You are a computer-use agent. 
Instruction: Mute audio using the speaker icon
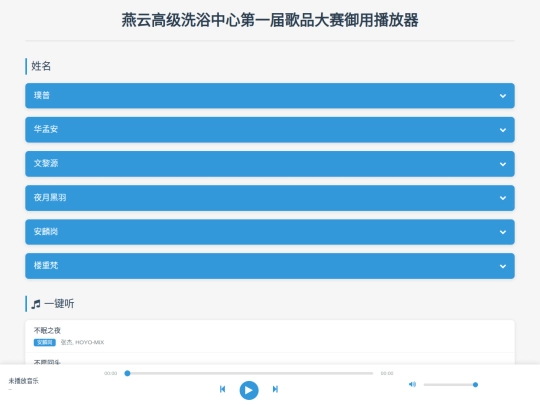(x=412, y=384)
